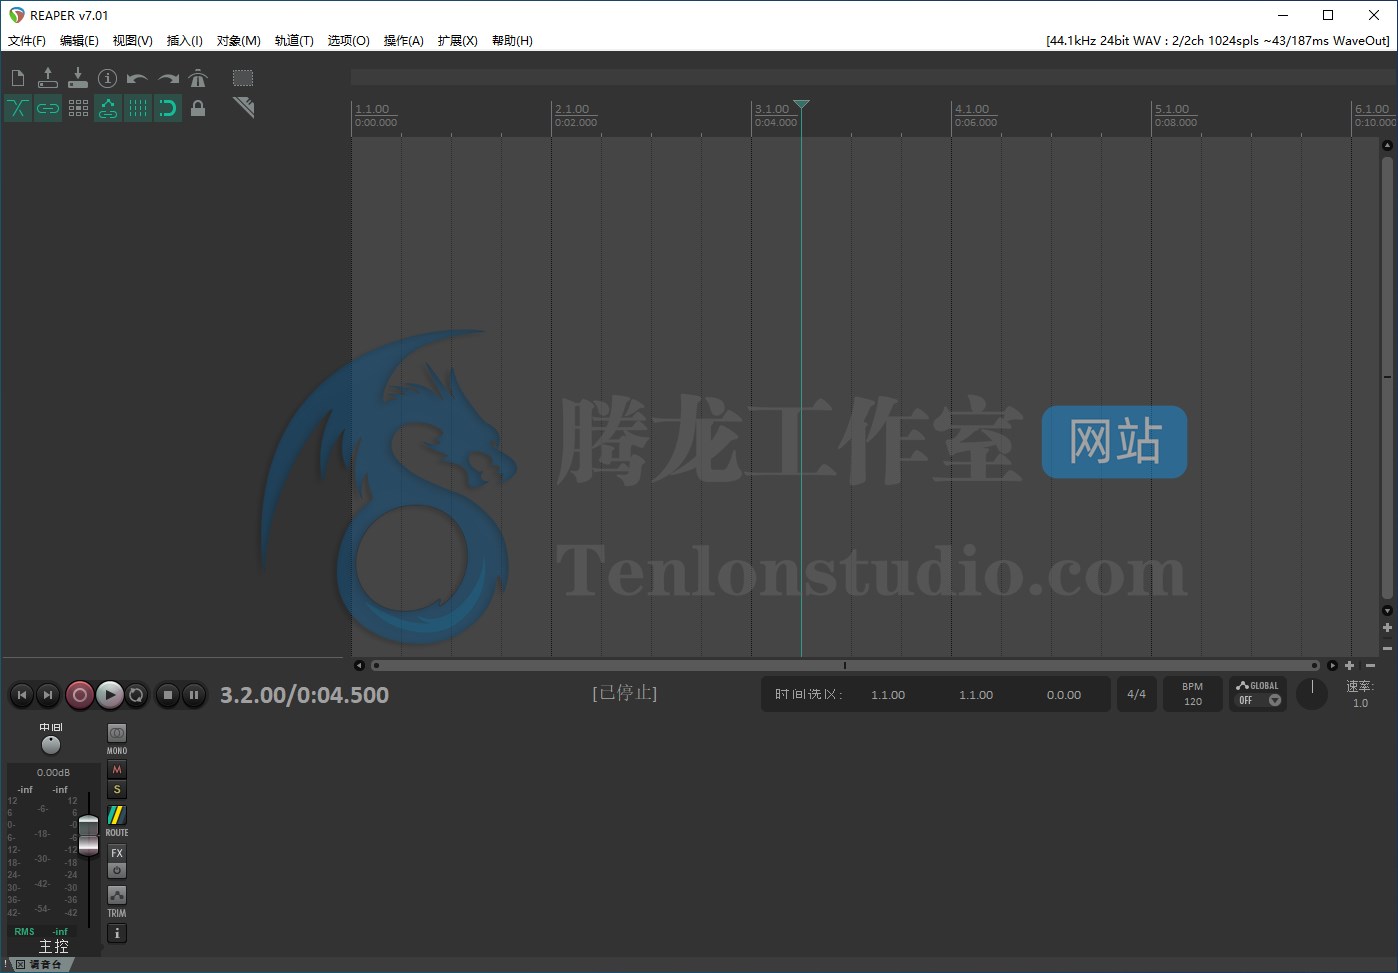The image size is (1398, 973).
Task: Click the BPM 120 tempo field
Action: pyautogui.click(x=1193, y=694)
